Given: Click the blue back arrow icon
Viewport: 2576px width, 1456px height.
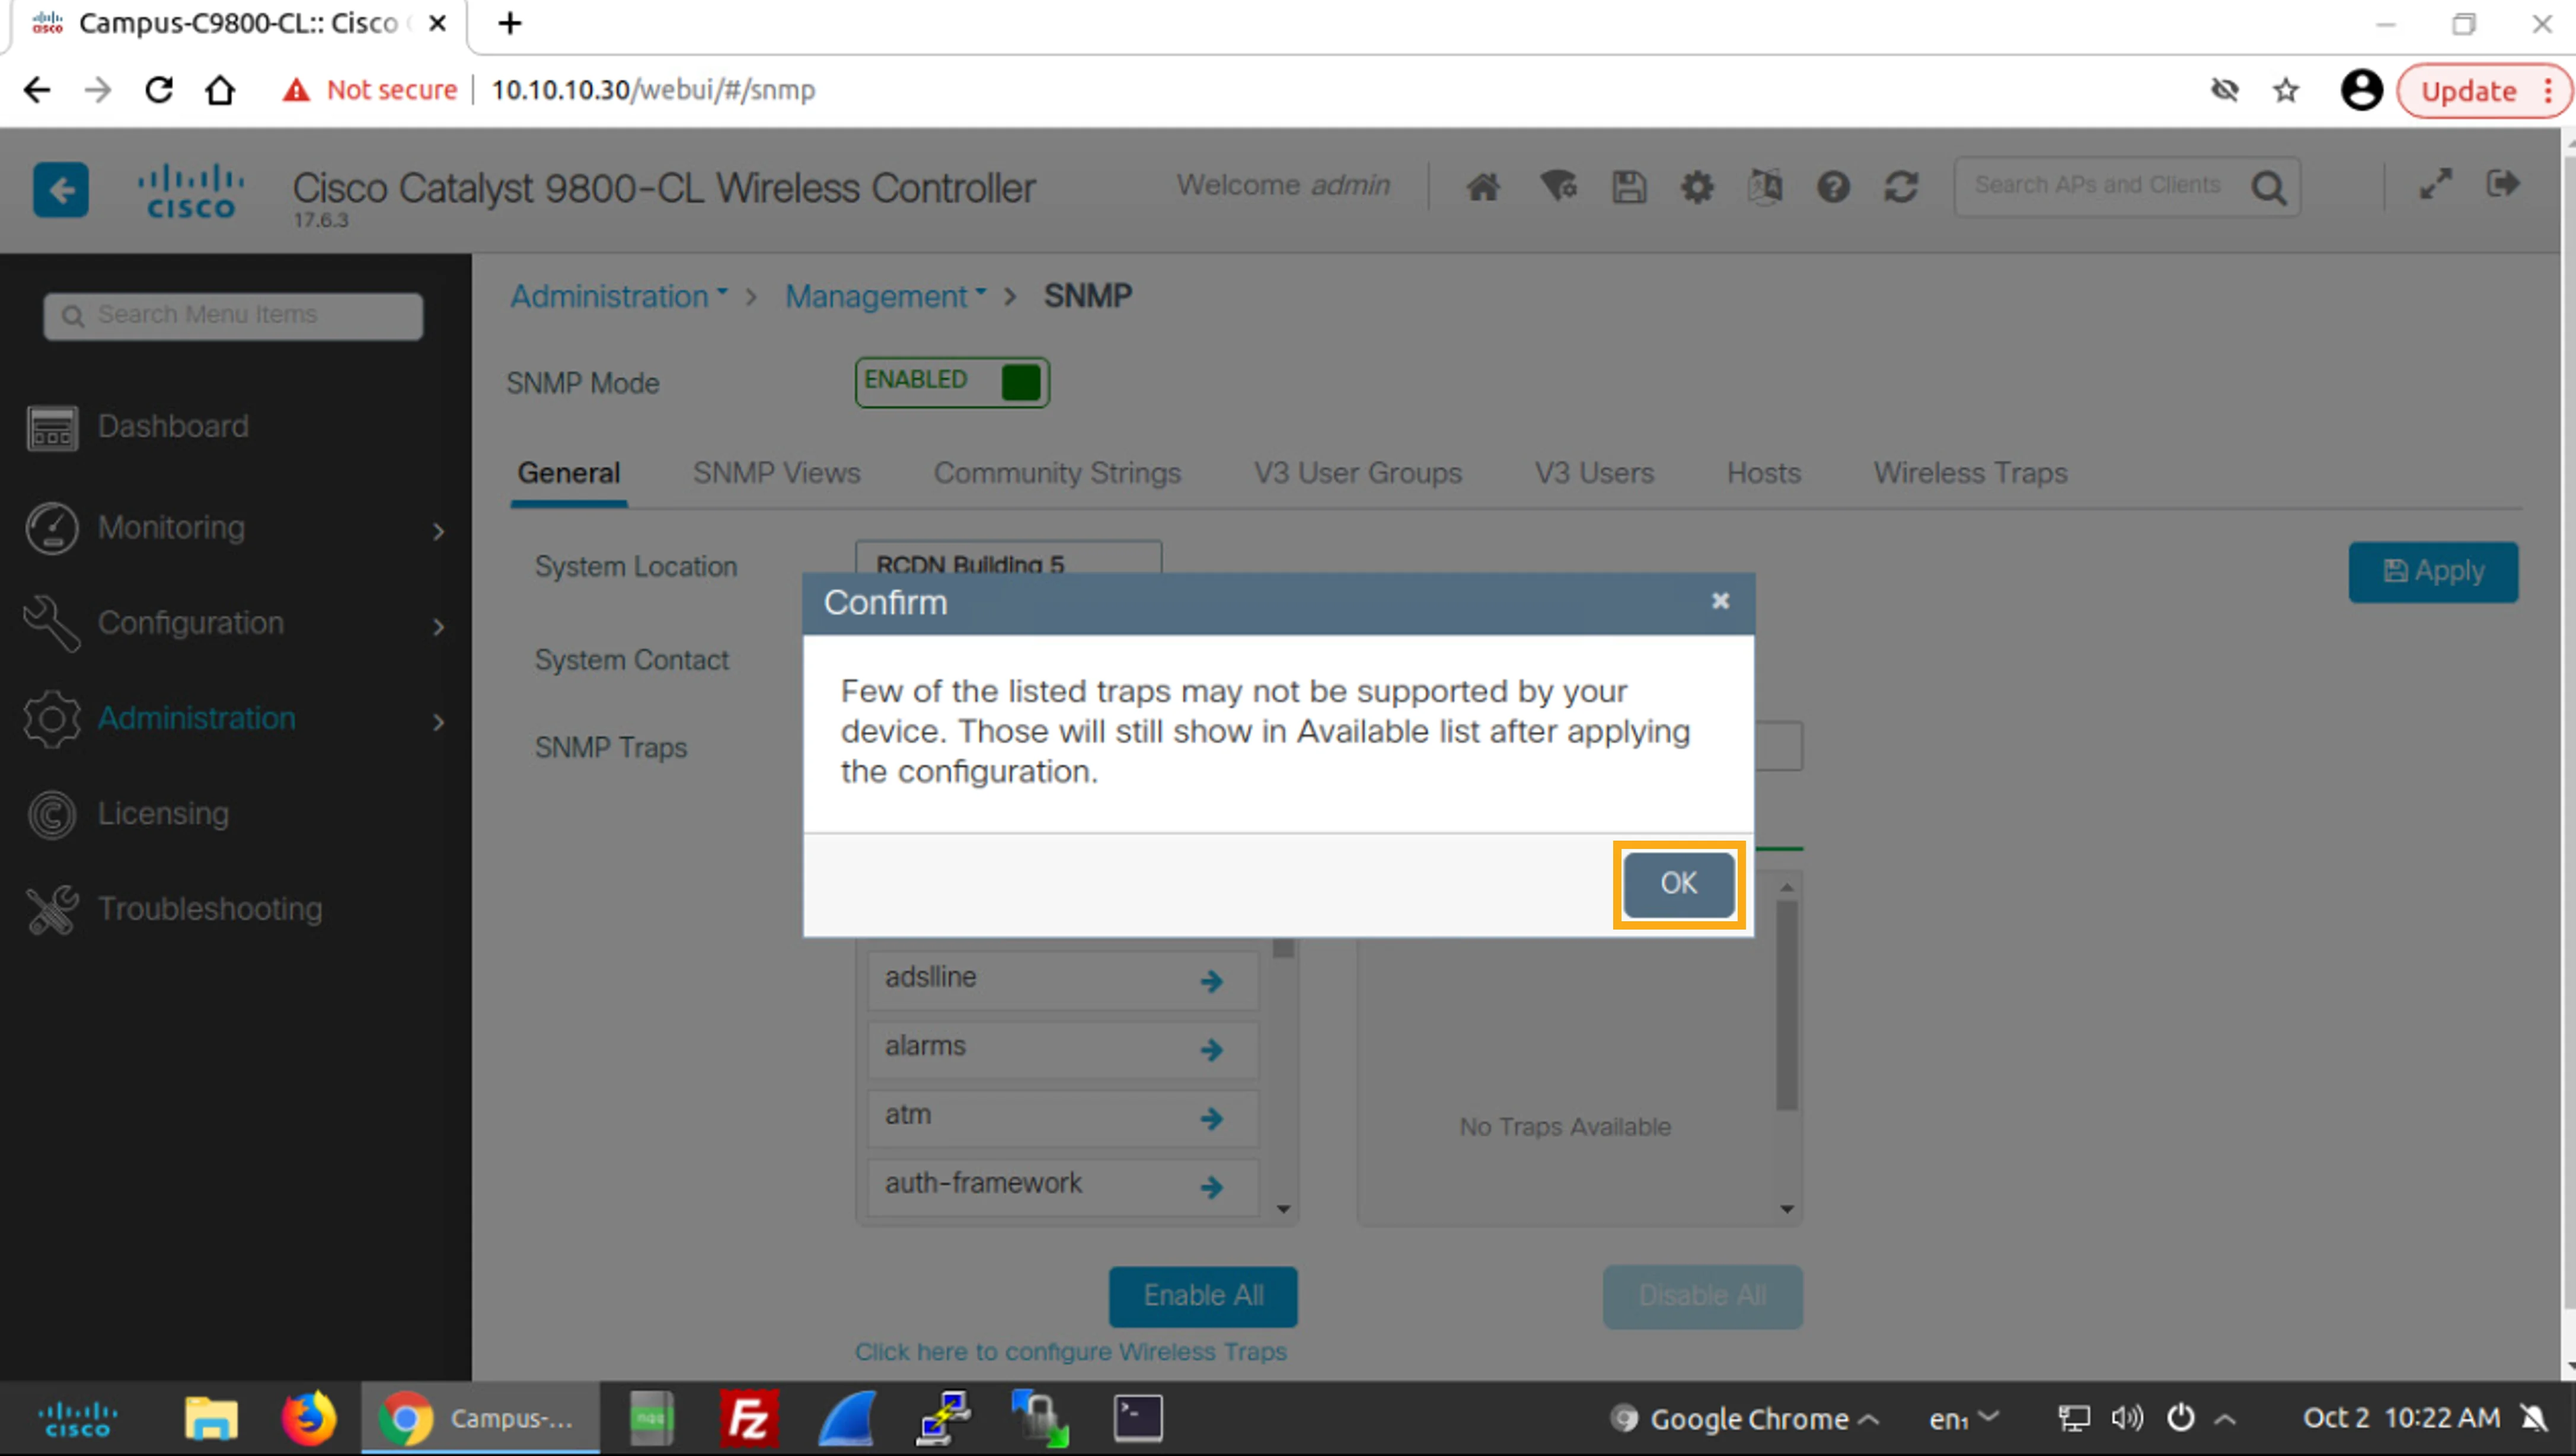Looking at the screenshot, I should pyautogui.click(x=61, y=189).
